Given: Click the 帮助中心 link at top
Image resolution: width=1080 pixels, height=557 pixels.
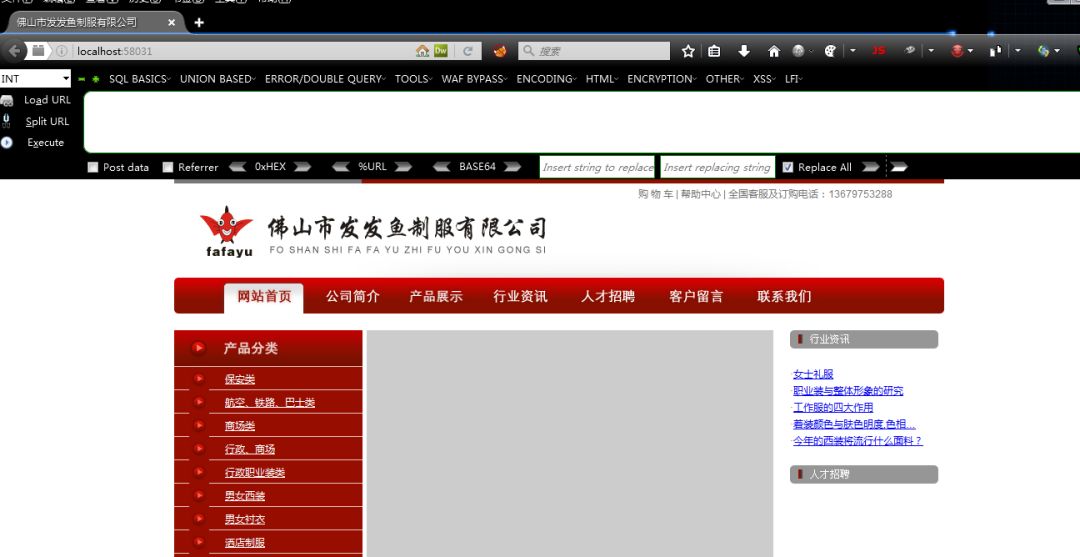Looking at the screenshot, I should (x=700, y=194).
